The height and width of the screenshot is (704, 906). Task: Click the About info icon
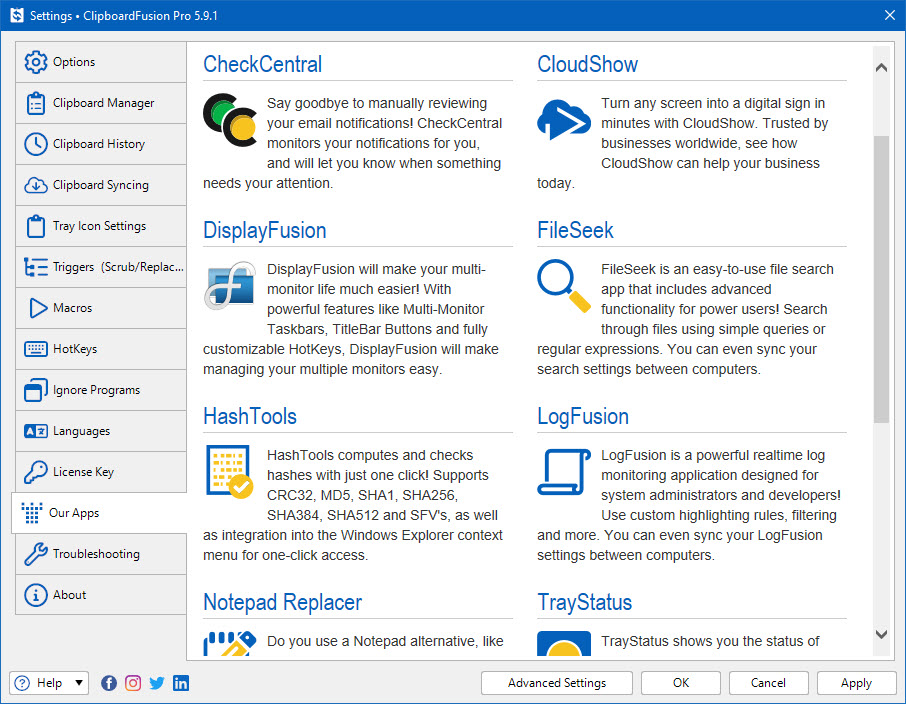click(x=36, y=595)
